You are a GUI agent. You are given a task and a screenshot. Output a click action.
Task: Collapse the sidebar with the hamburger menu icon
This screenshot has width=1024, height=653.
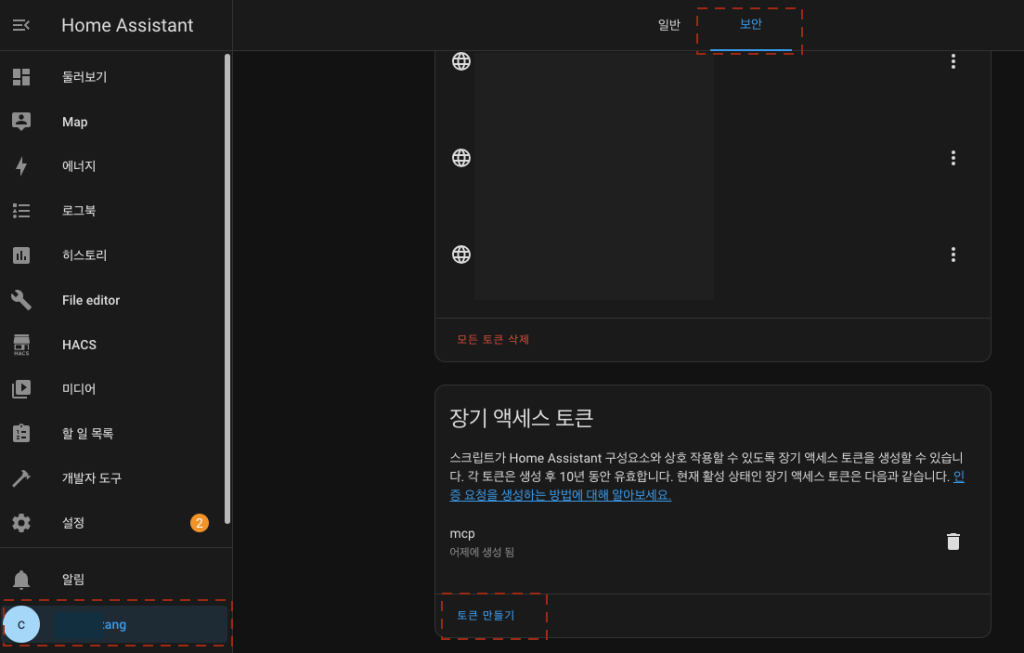pyautogui.click(x=21, y=25)
